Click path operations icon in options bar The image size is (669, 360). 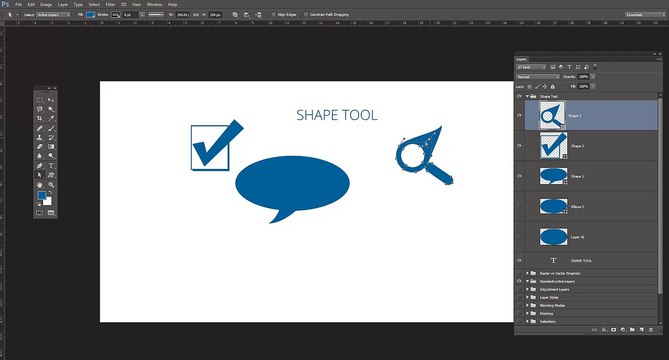(x=235, y=15)
